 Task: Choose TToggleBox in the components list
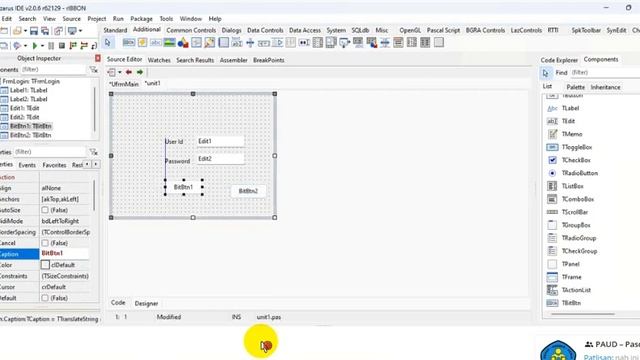(x=577, y=147)
